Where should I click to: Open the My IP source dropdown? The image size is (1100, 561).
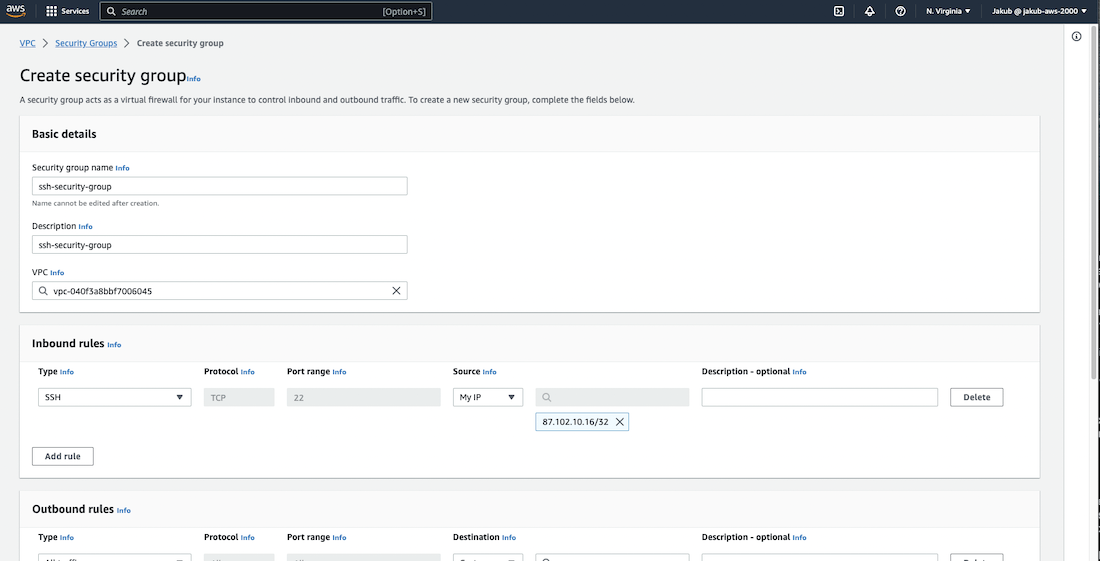click(487, 397)
